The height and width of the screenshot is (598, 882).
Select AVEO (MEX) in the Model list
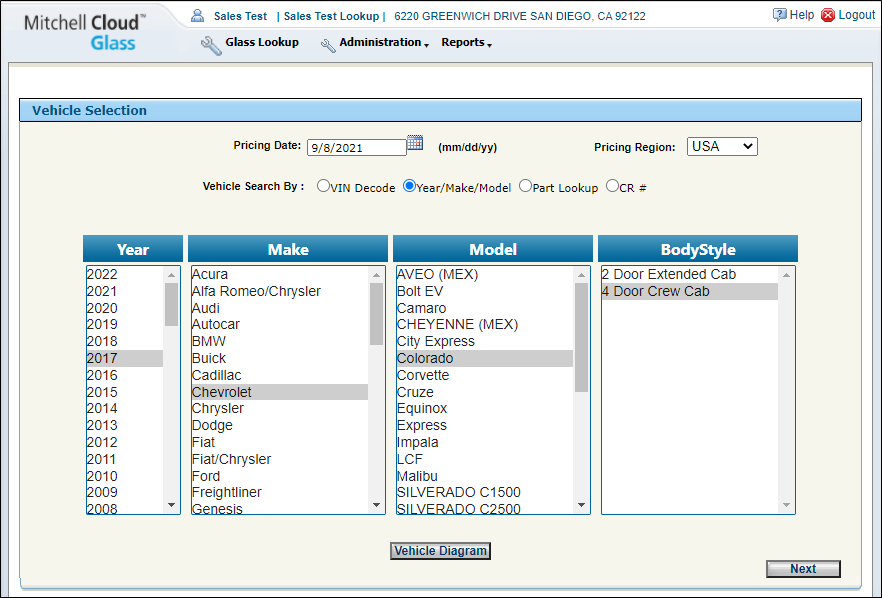[x=485, y=275]
